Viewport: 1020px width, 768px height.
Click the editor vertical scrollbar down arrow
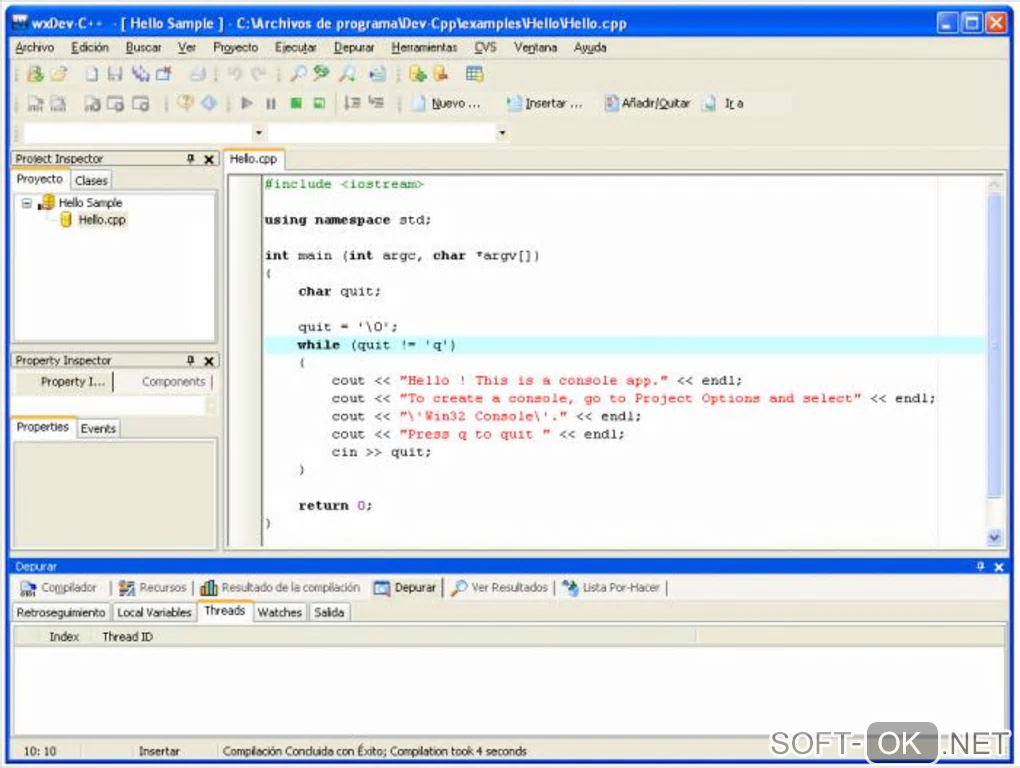click(x=994, y=537)
